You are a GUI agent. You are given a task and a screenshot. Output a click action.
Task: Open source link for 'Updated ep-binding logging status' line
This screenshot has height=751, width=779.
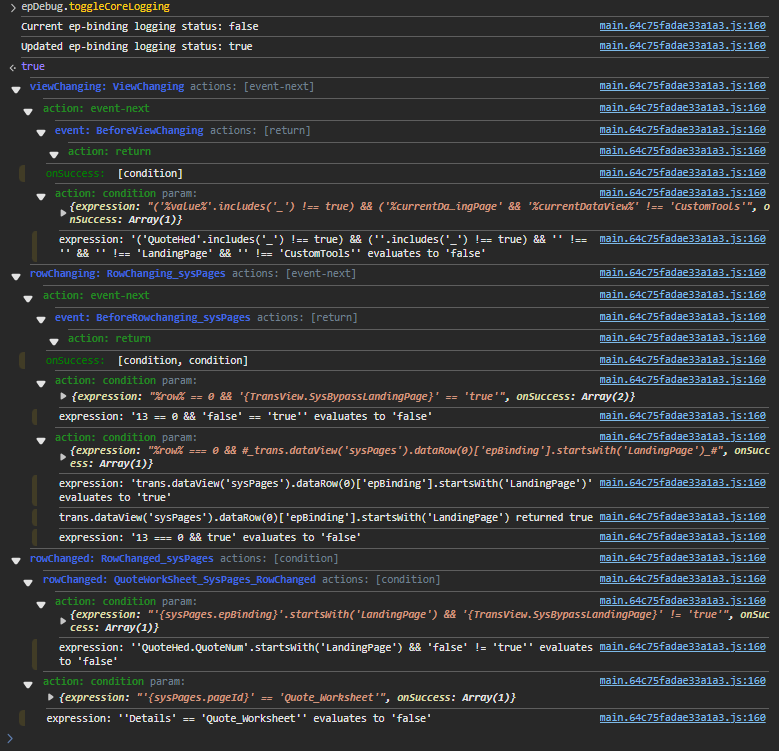682,46
